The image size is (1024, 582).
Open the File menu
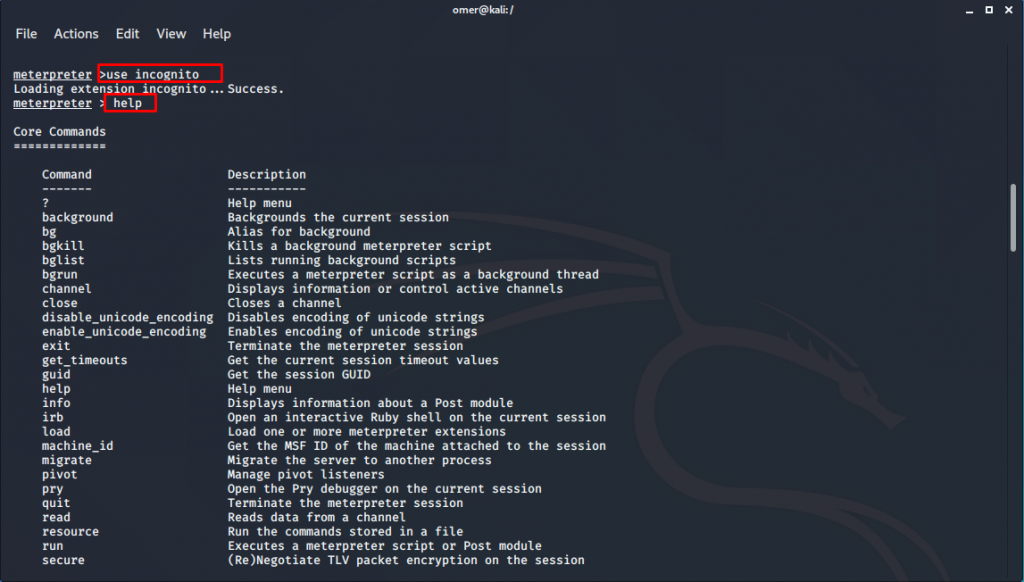pos(25,33)
